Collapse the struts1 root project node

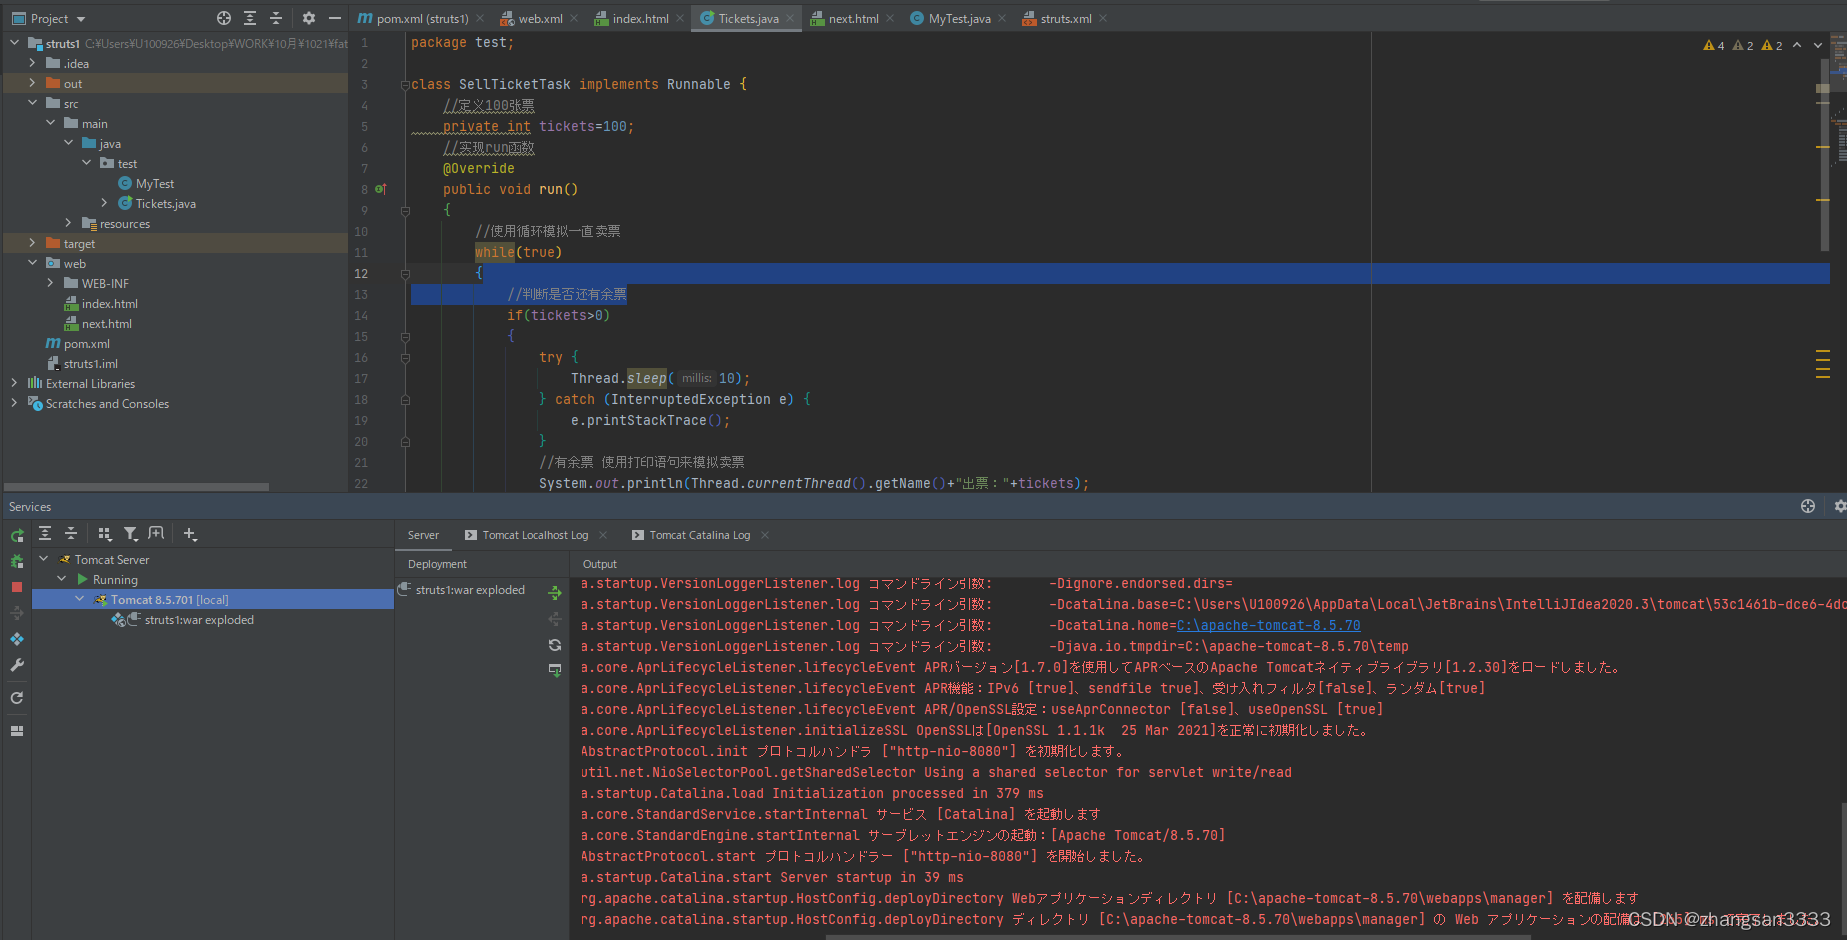14,43
